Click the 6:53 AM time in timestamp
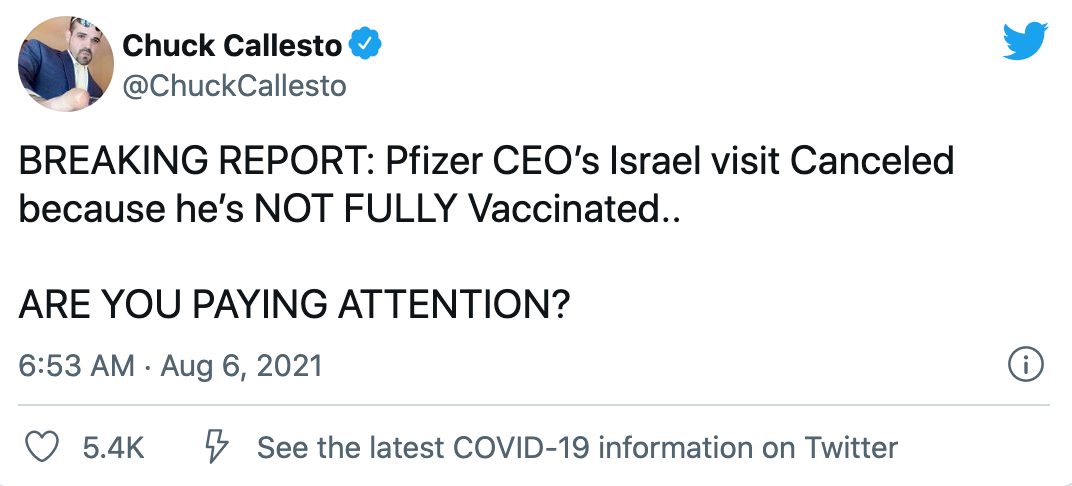The height and width of the screenshot is (486, 1072). pos(76,366)
